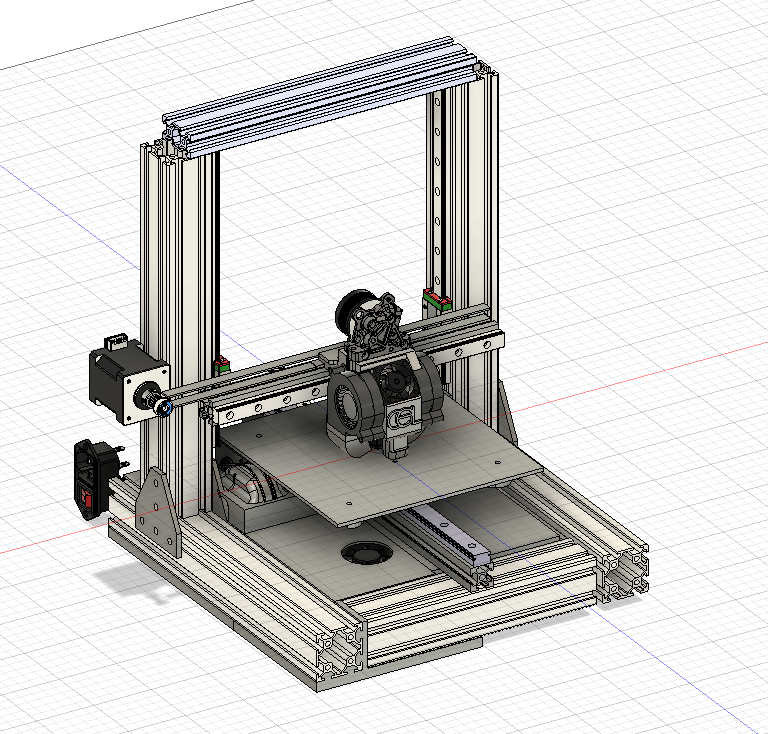Select the right triangular corner bracket

point(507,412)
